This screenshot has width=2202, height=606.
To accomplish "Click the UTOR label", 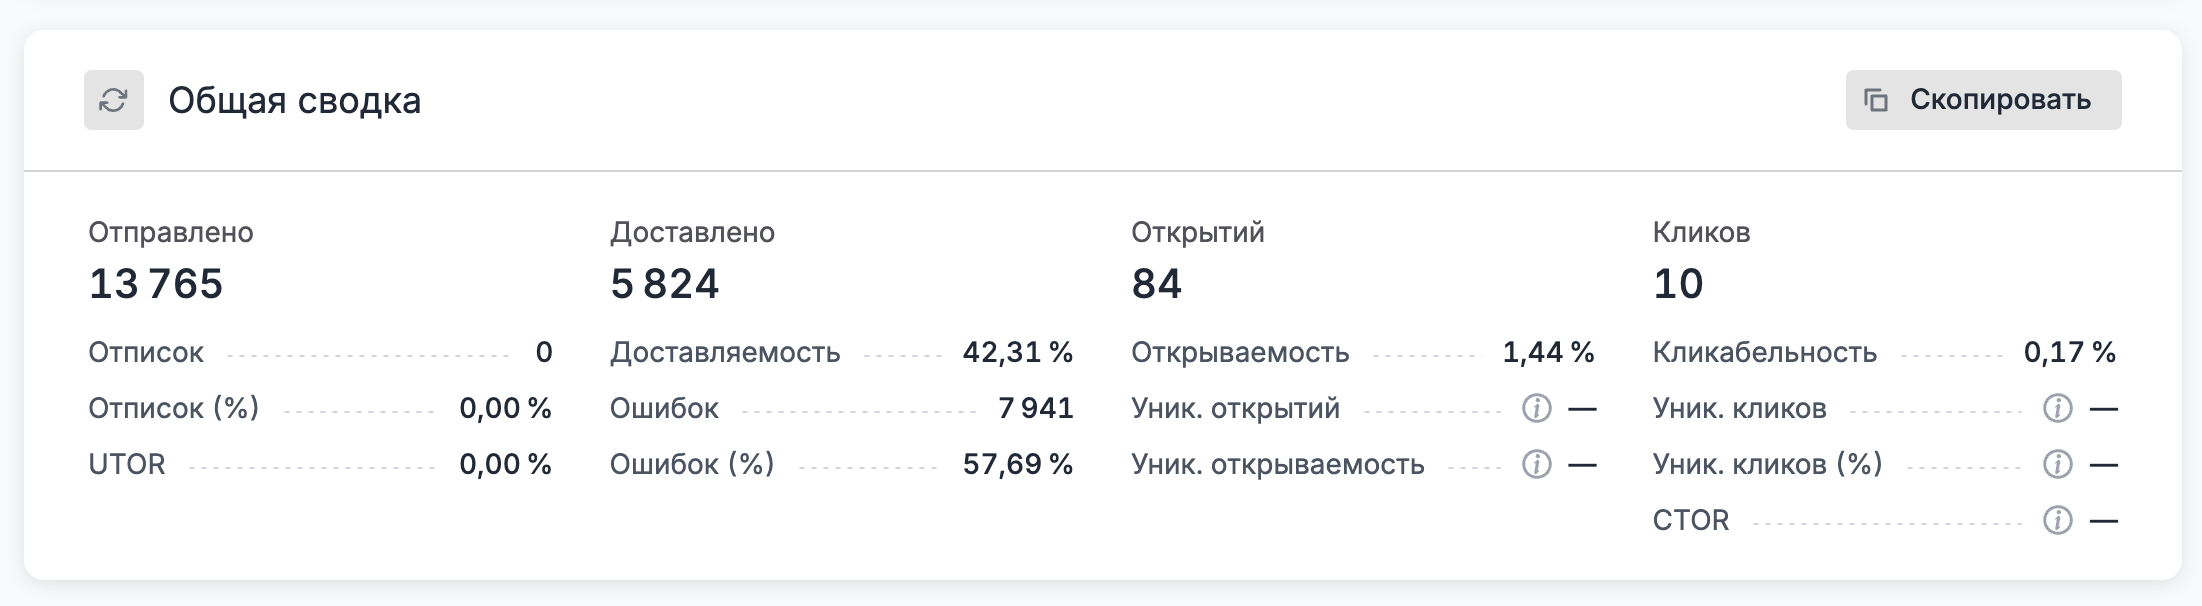I will 127,464.
